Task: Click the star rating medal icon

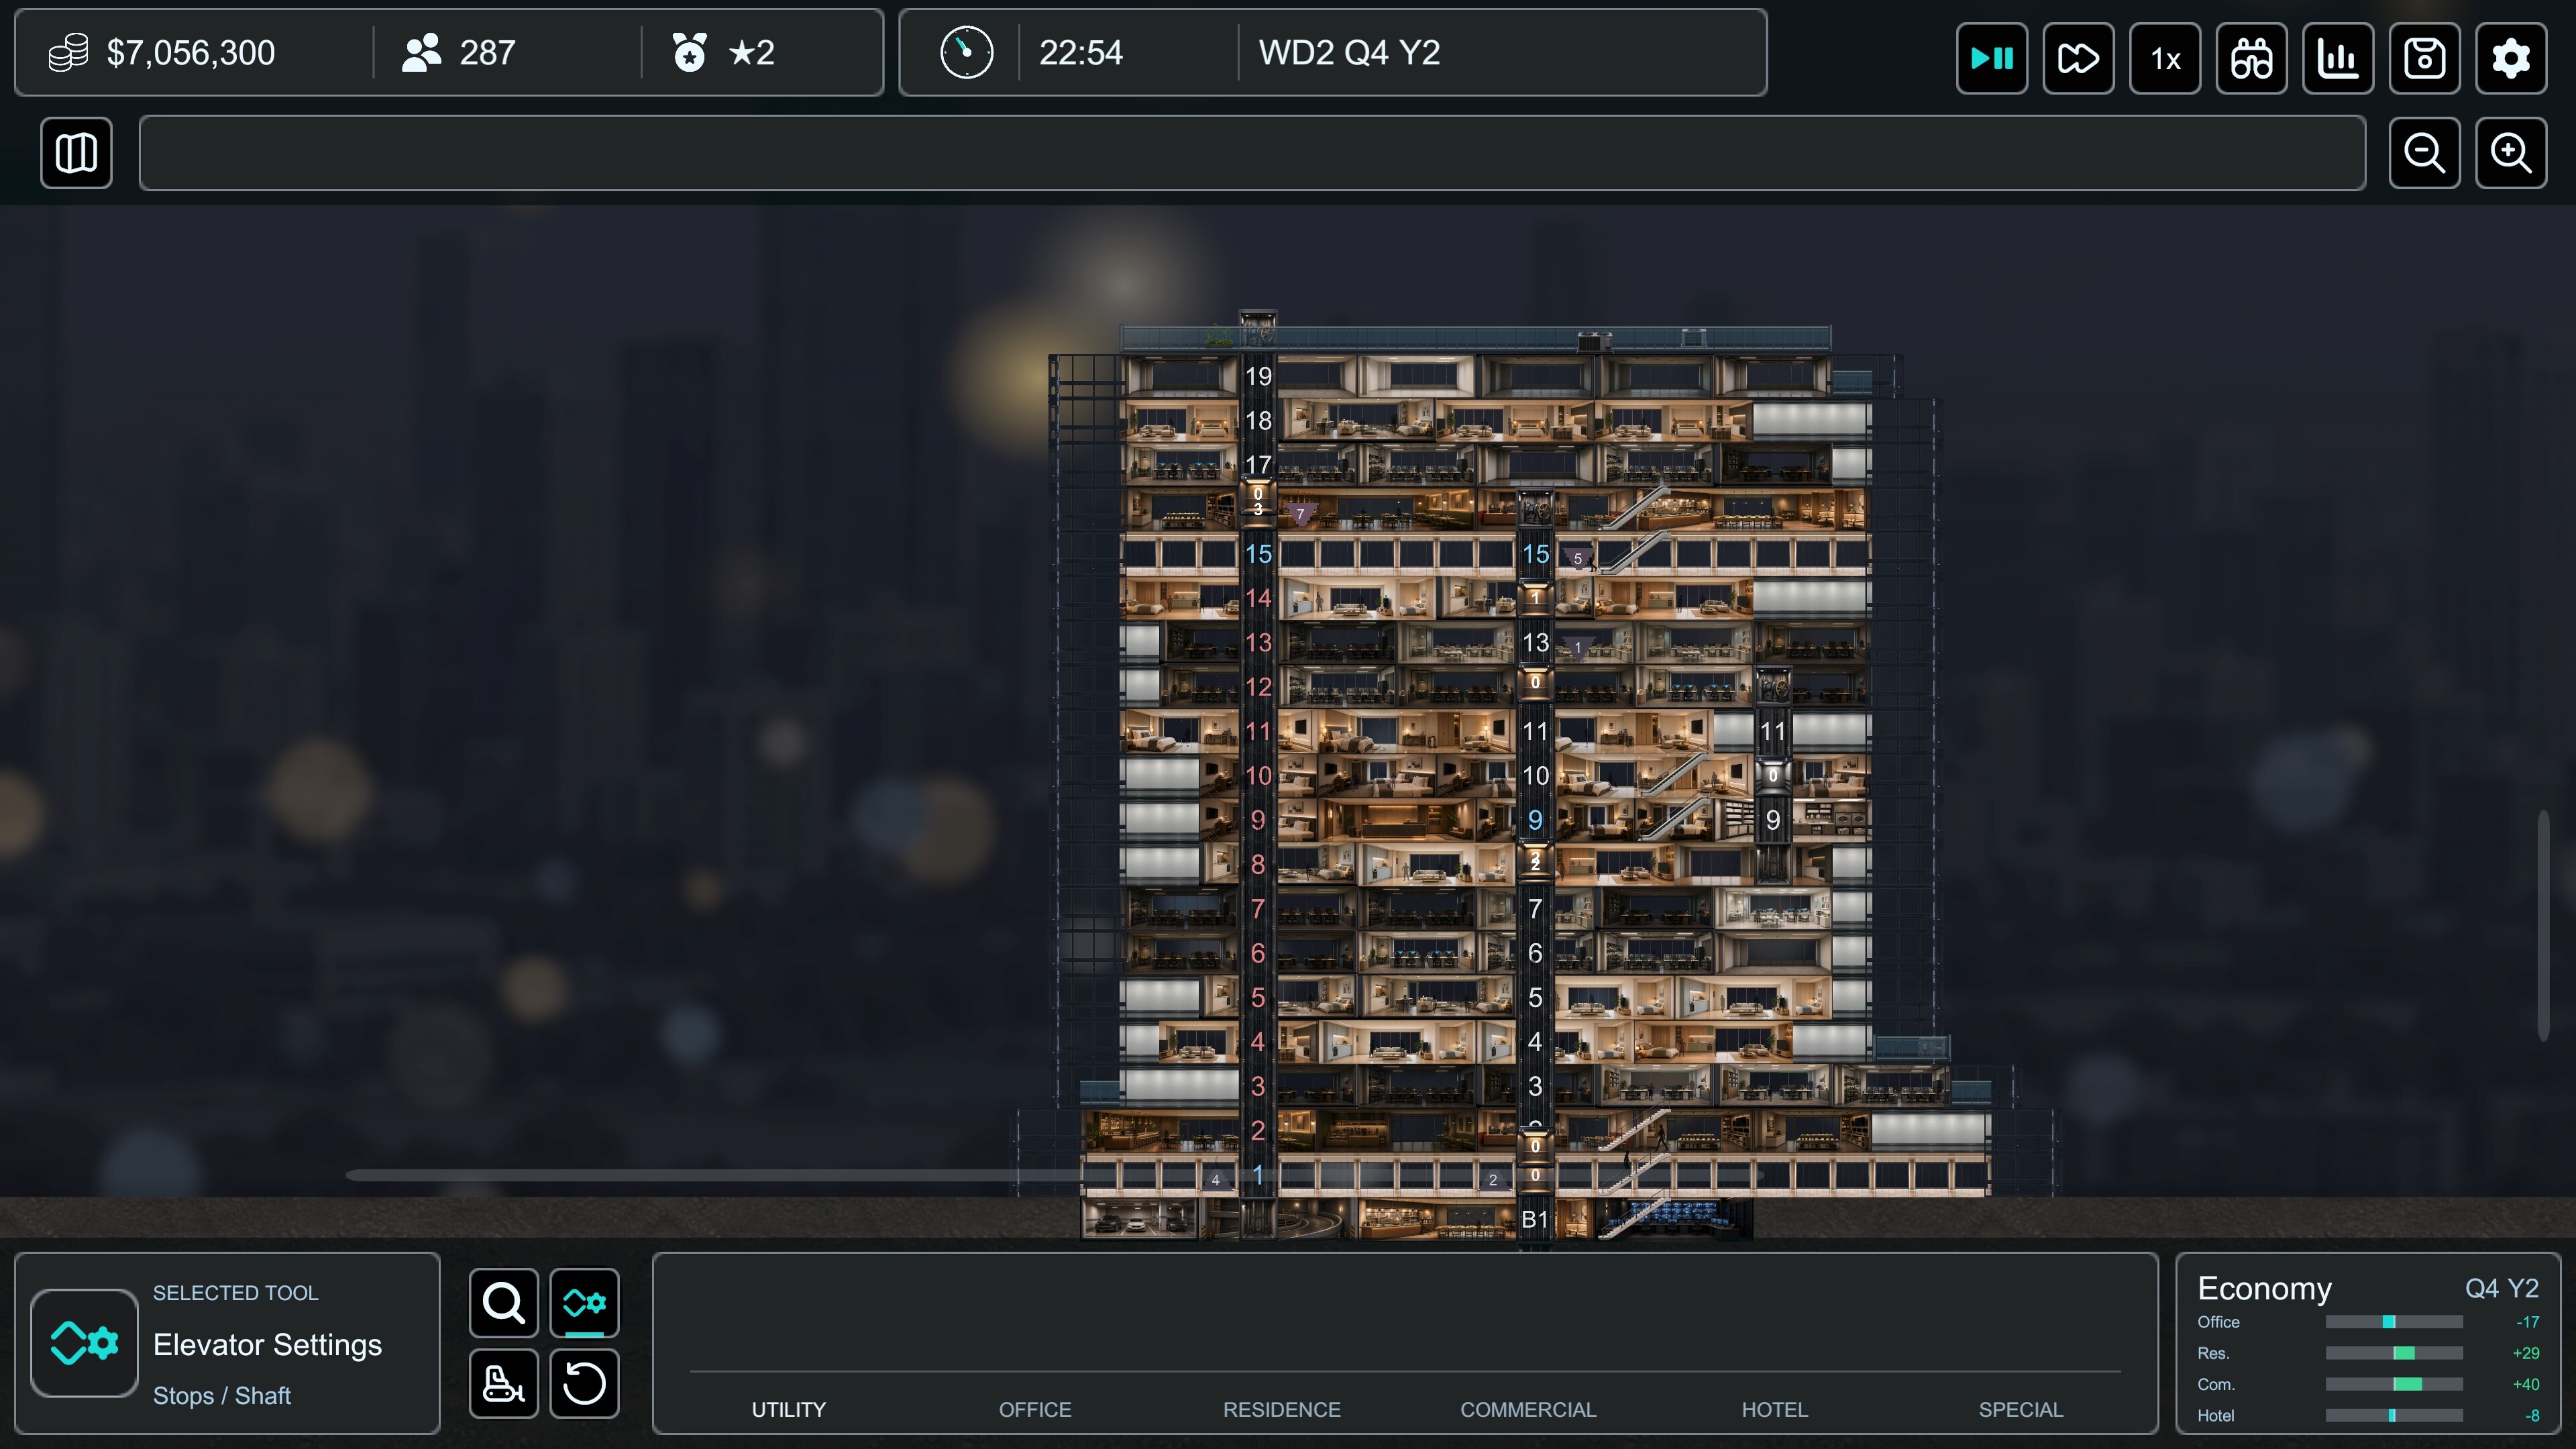Action: tap(689, 53)
